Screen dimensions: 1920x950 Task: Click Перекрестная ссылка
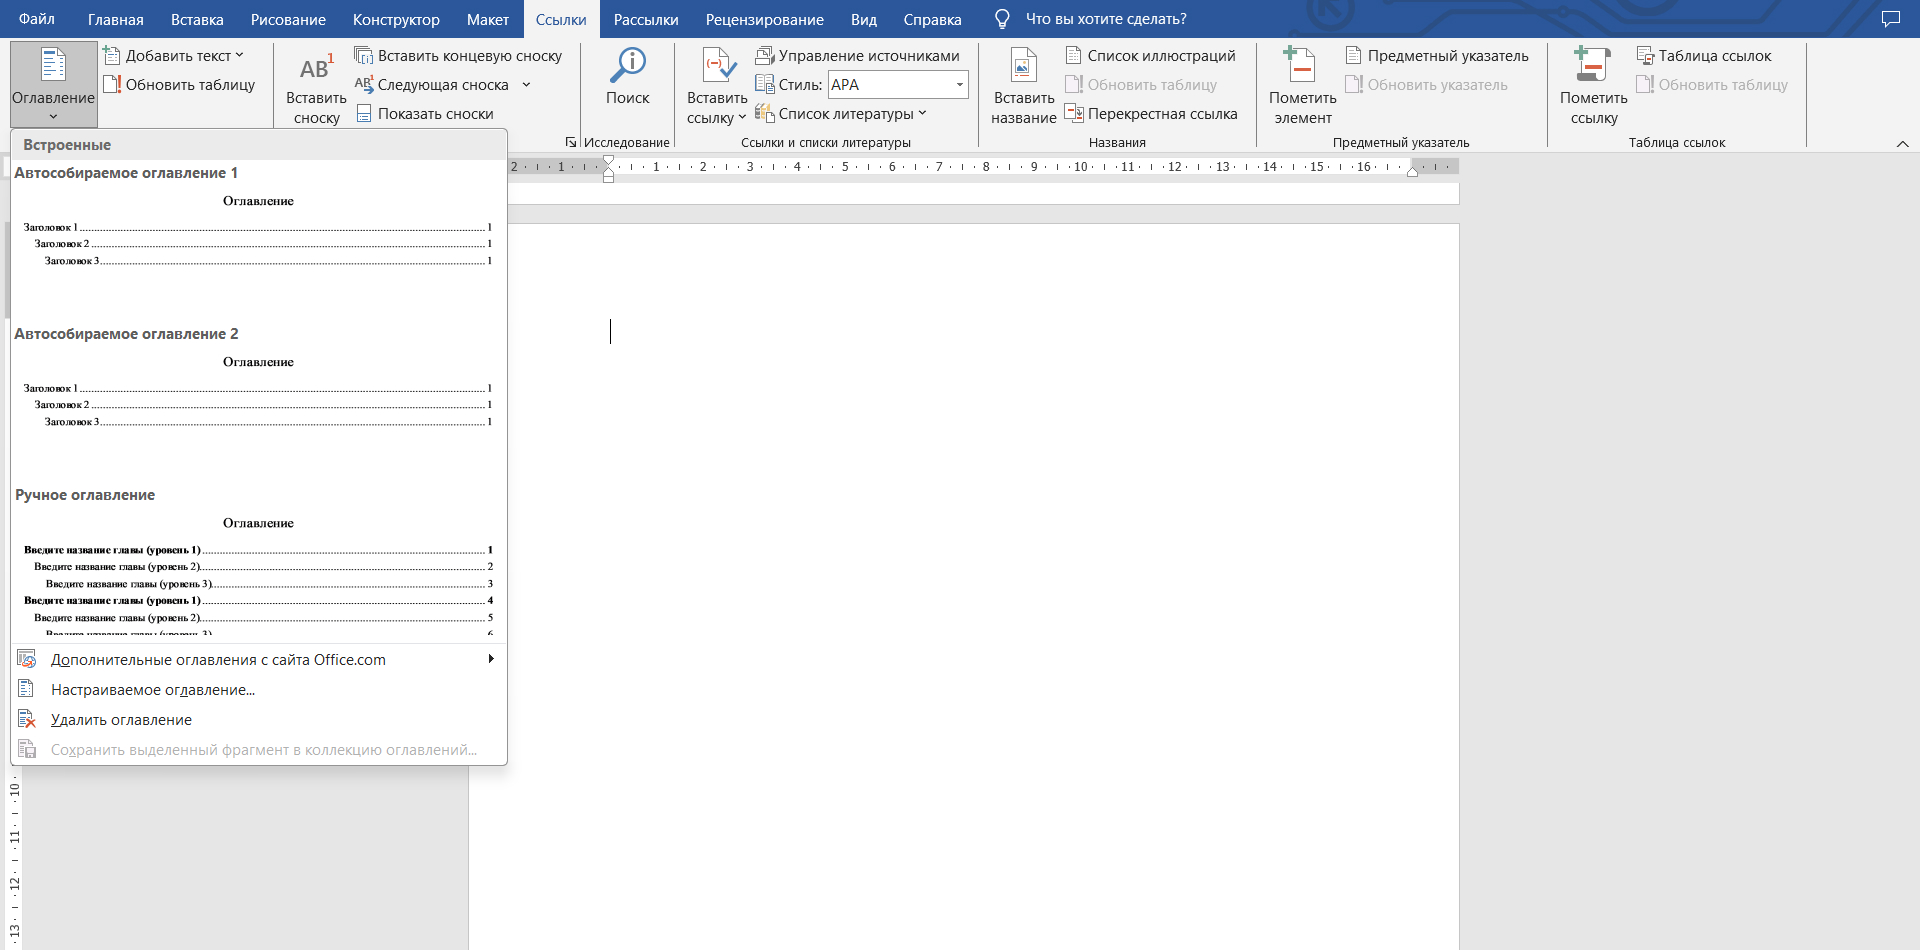[1152, 114]
